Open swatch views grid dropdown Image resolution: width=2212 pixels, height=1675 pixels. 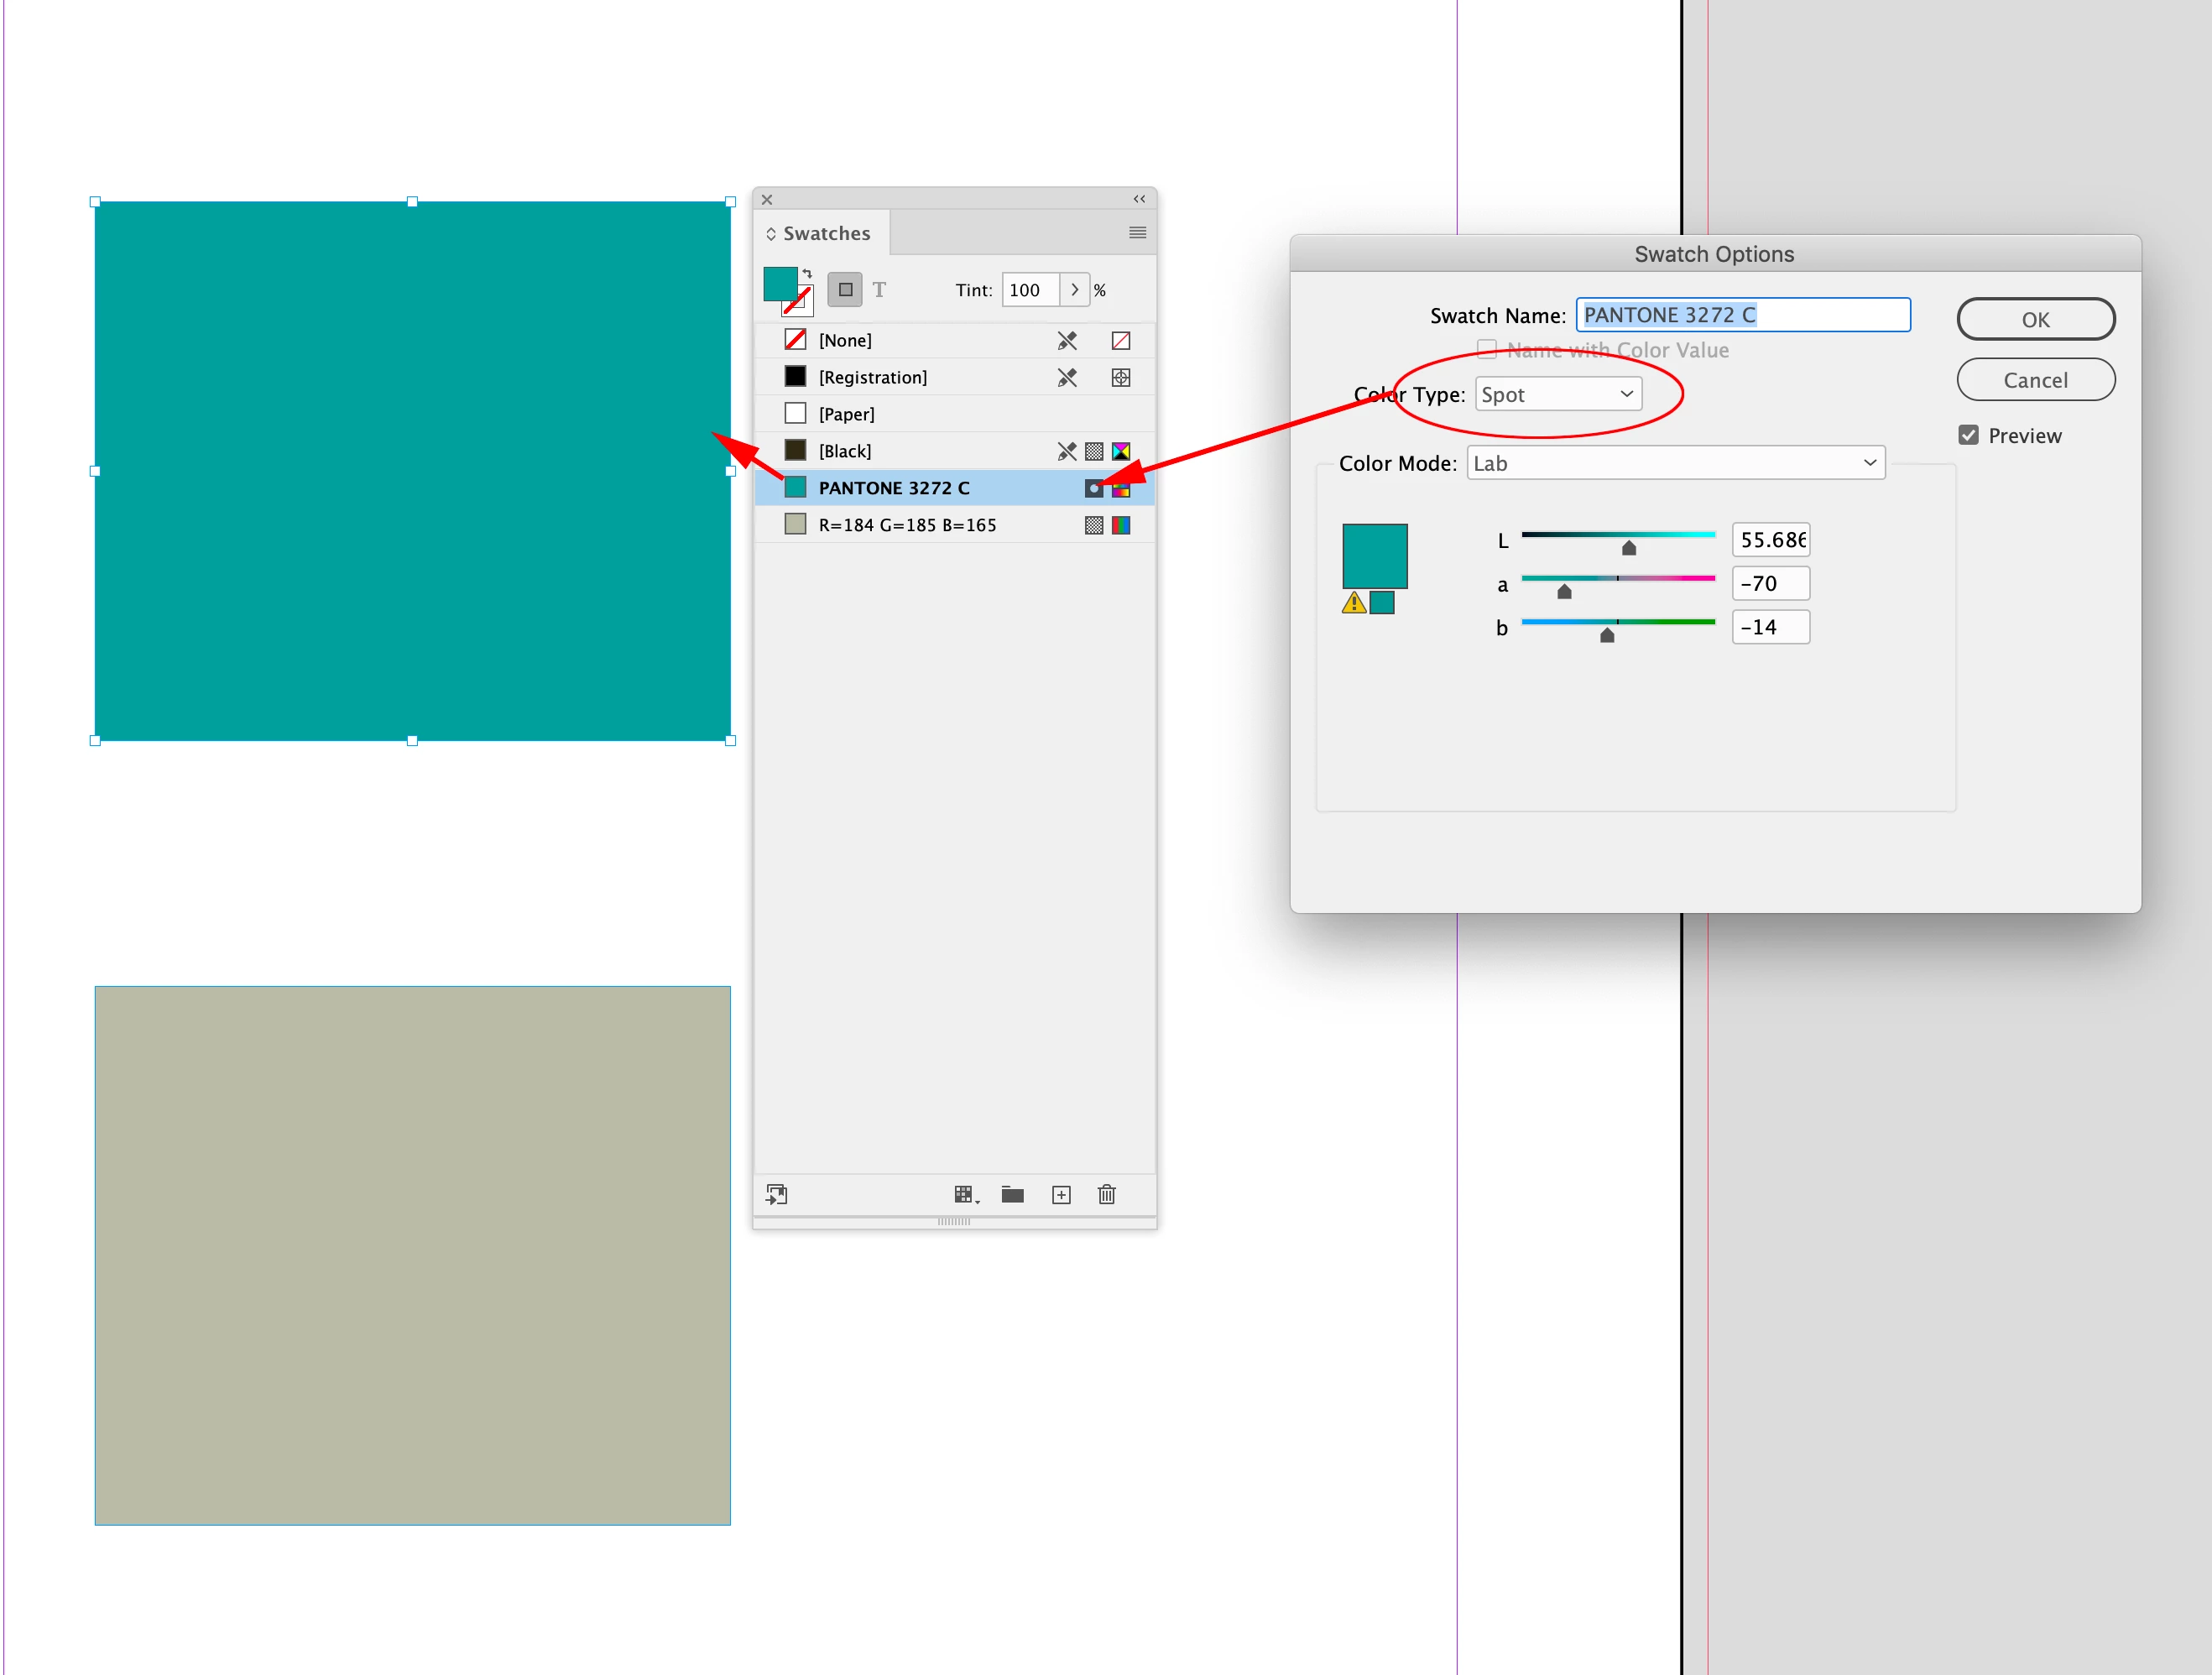pos(965,1194)
